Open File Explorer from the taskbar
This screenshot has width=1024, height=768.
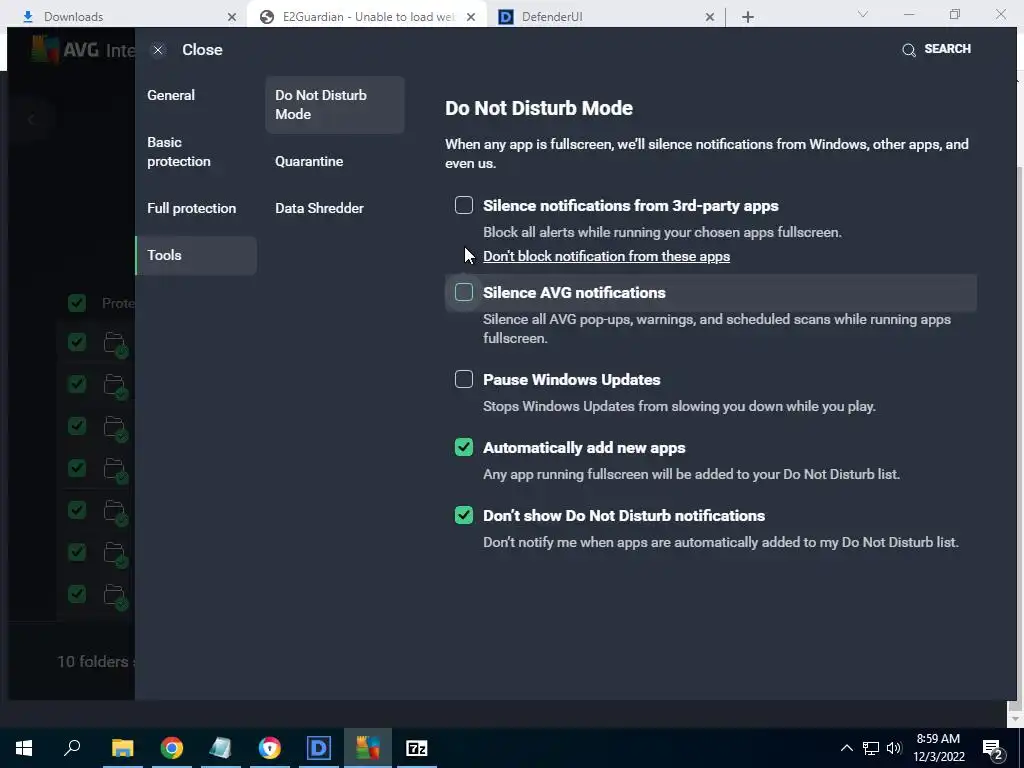122,748
